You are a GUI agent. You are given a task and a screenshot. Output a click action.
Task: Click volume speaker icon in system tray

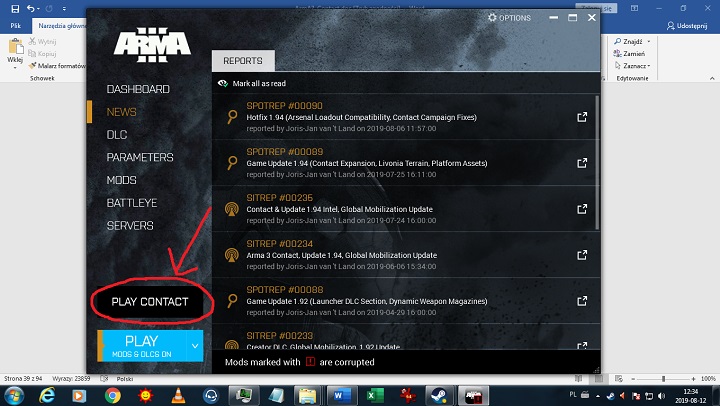(661, 395)
